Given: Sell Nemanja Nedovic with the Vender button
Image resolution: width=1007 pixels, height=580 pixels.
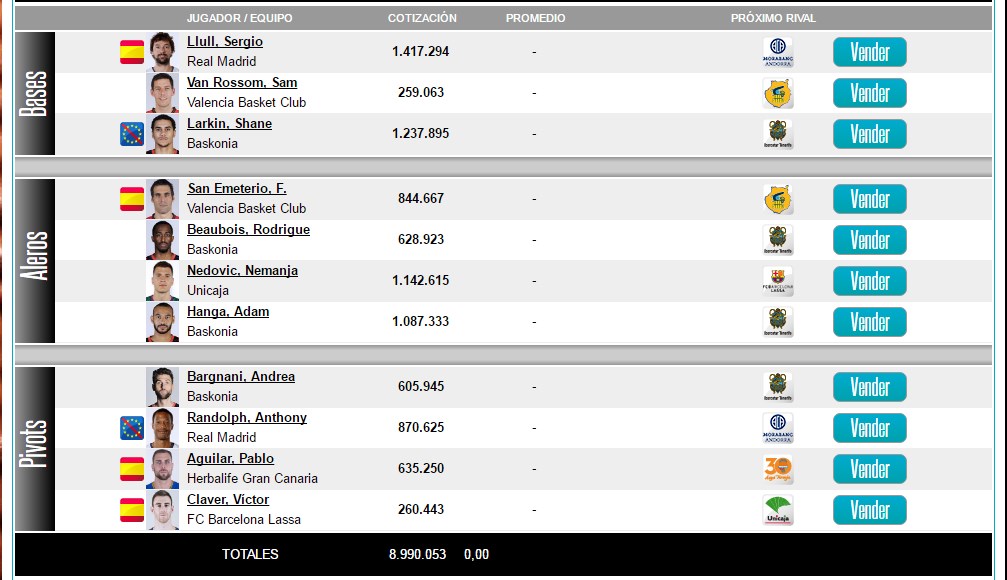Looking at the screenshot, I should coord(869,281).
